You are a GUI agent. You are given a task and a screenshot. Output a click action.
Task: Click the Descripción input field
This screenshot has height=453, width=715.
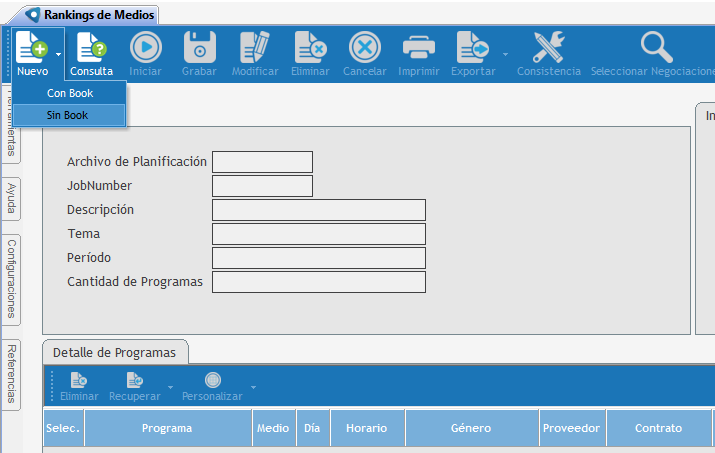click(318, 210)
